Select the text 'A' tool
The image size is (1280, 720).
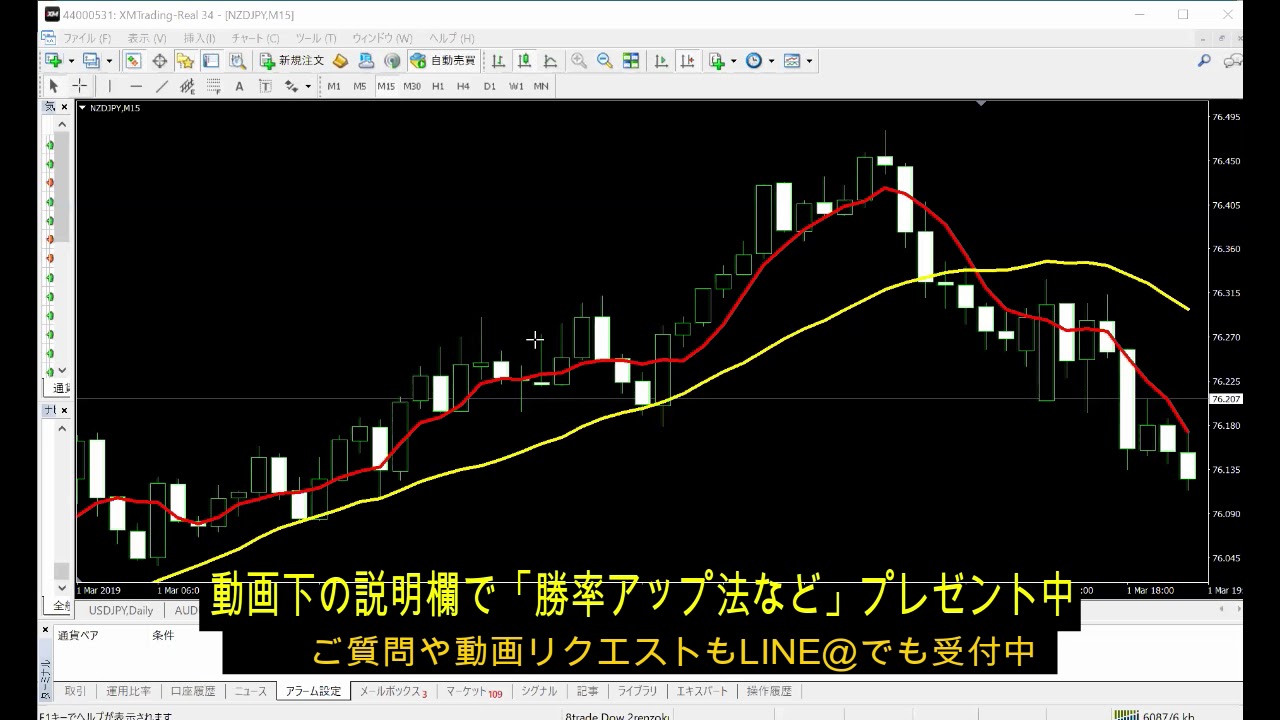(239, 86)
